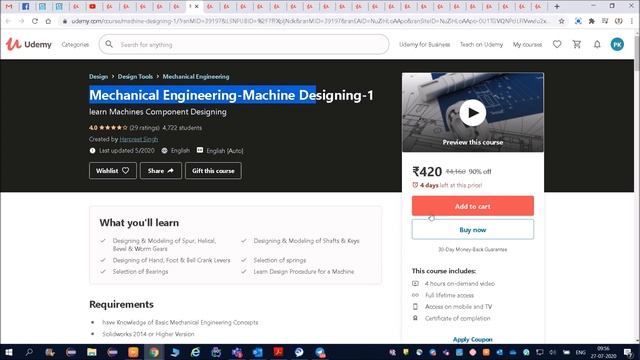
Task: Open the Chrome extensions puzzle icon
Action: (591, 21)
